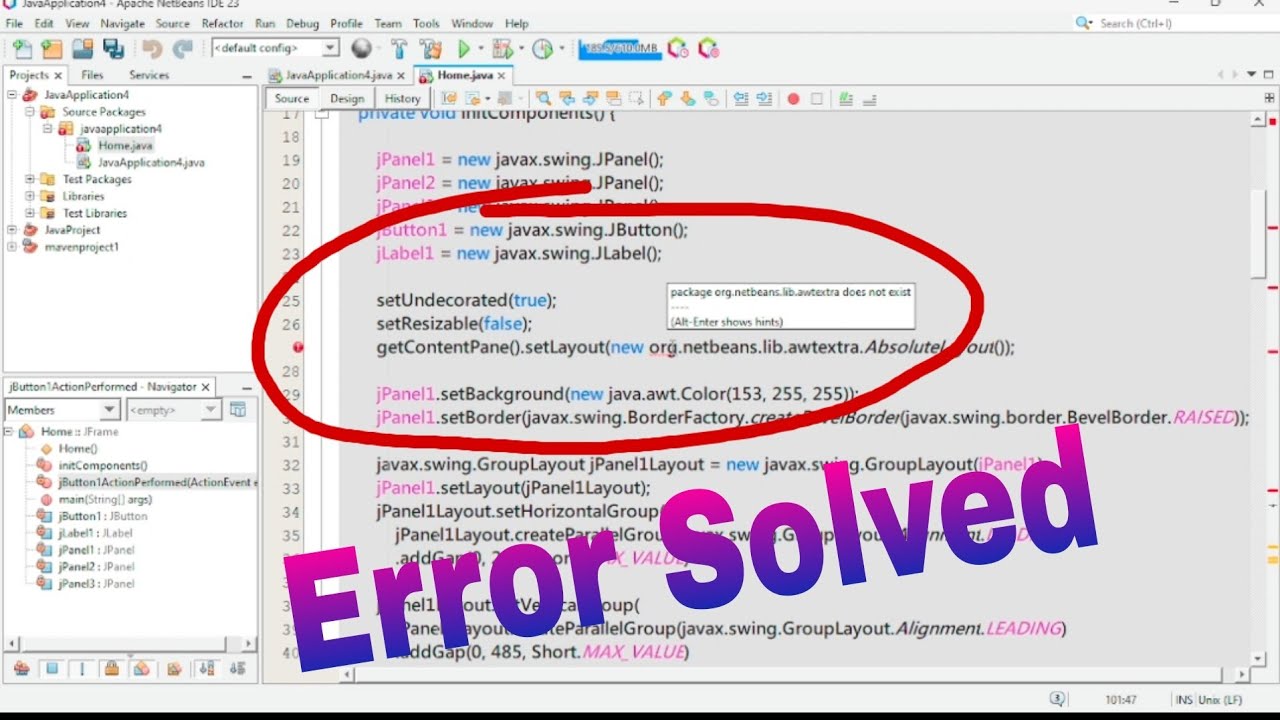Open the Window menu
This screenshot has height=720, width=1280.
pos(472,23)
